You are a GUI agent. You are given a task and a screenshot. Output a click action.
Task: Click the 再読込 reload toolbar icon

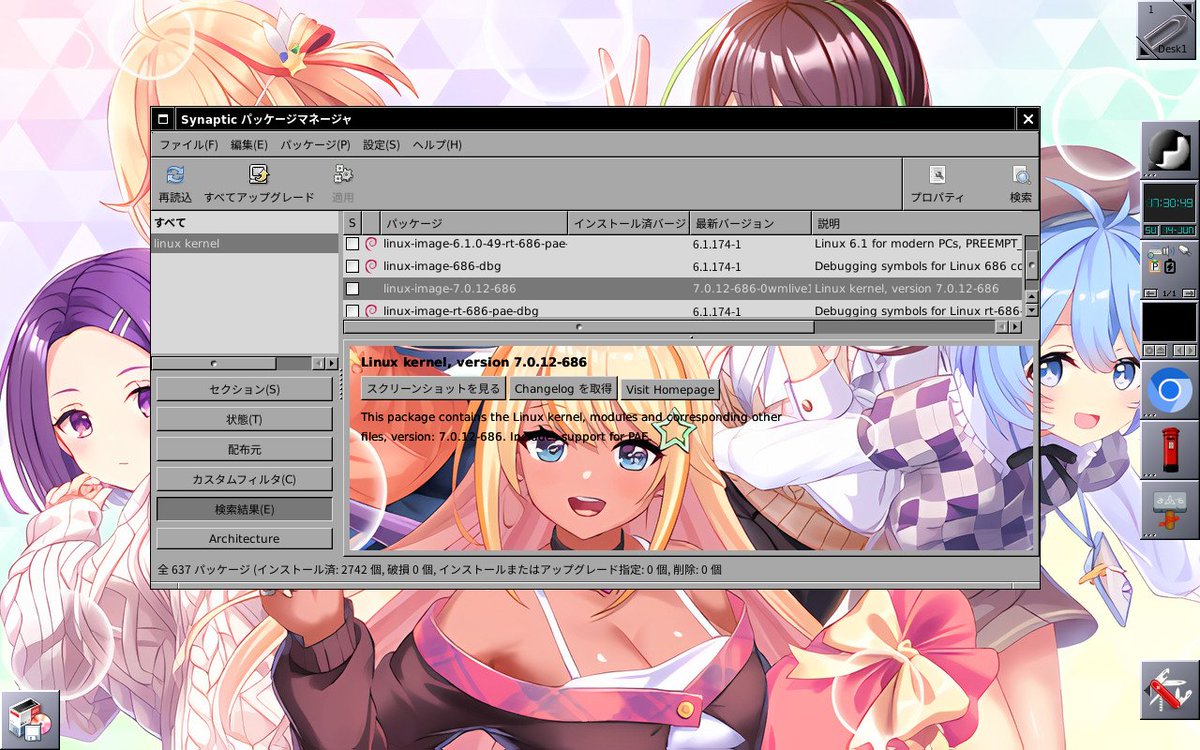point(175,175)
